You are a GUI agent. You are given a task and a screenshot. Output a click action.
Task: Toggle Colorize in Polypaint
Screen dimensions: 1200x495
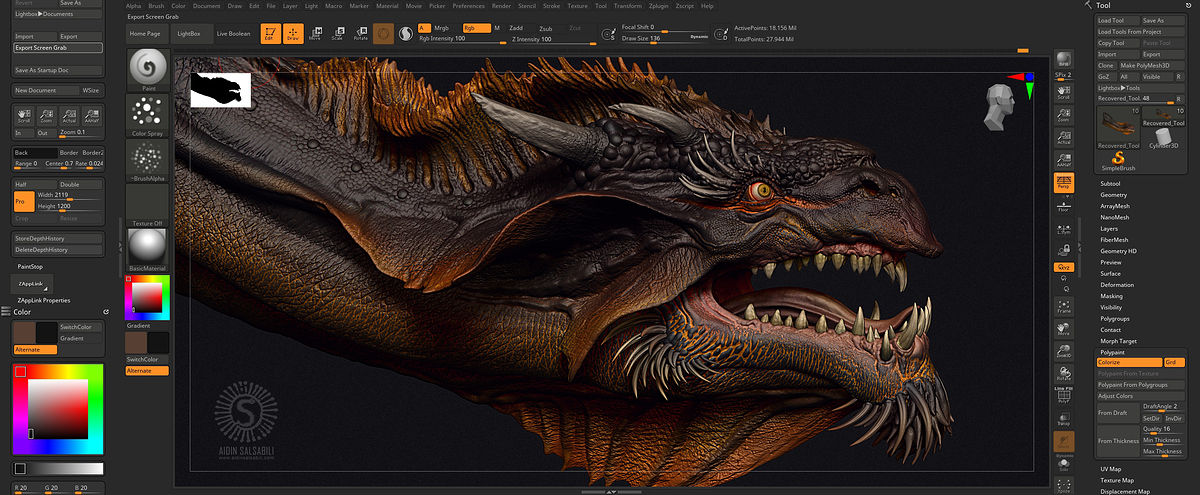pos(1129,362)
